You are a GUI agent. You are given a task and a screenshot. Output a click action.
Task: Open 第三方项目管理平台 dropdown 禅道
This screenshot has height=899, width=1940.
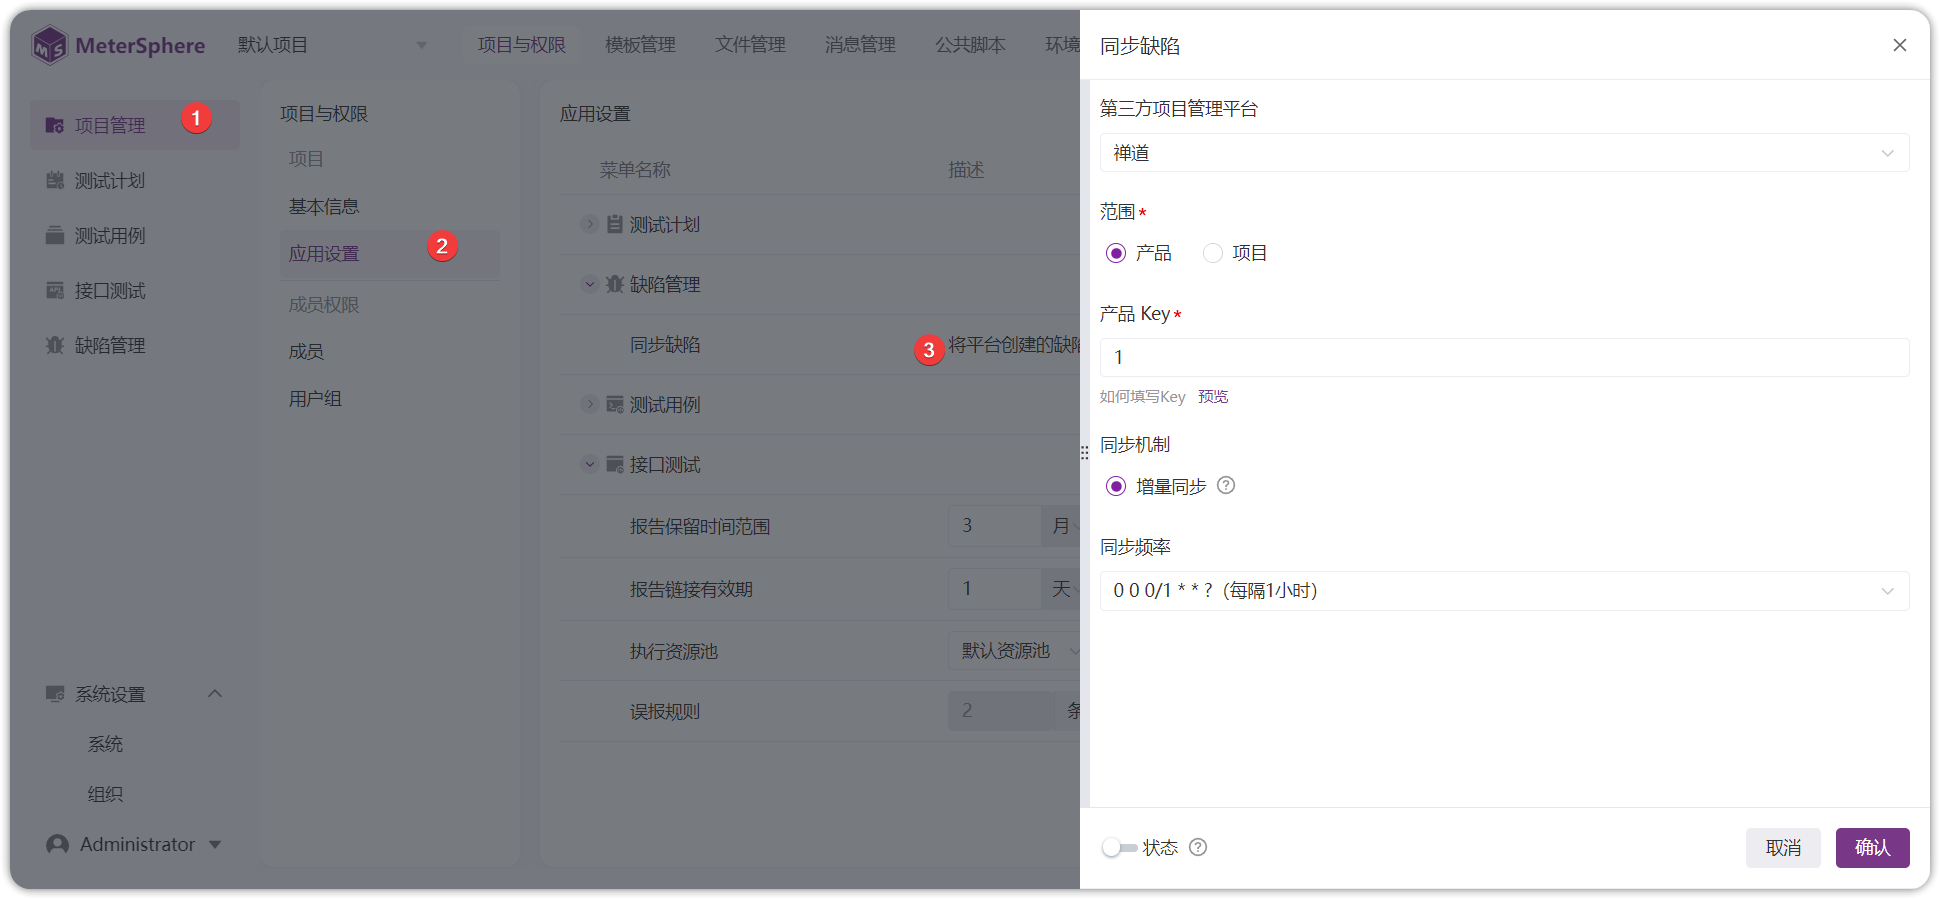pyautogui.click(x=1504, y=153)
